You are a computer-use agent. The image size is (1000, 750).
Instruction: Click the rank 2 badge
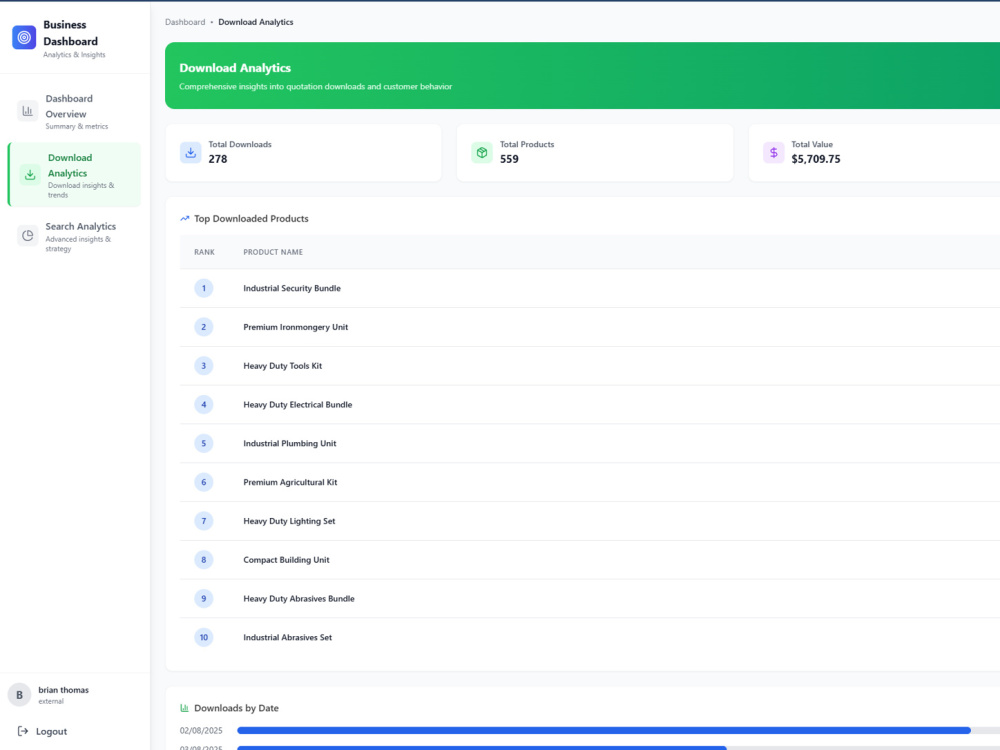coord(204,327)
